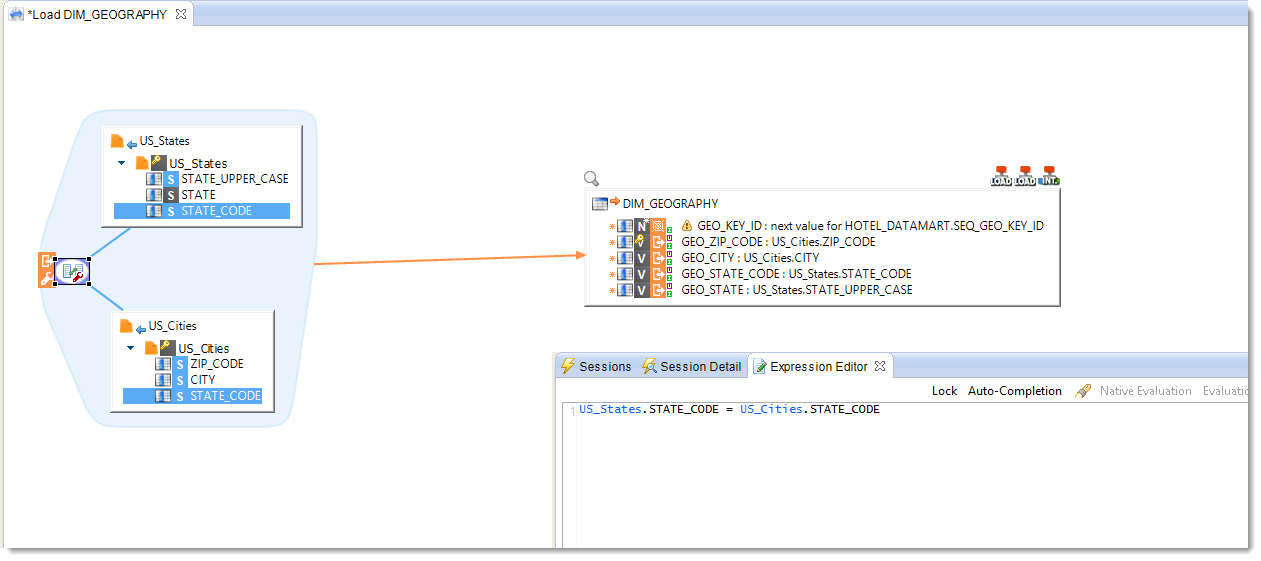Click the INT. template icon above DIM_GEOGRAPHY
The height and width of the screenshot is (561, 1261).
[x=1049, y=176]
